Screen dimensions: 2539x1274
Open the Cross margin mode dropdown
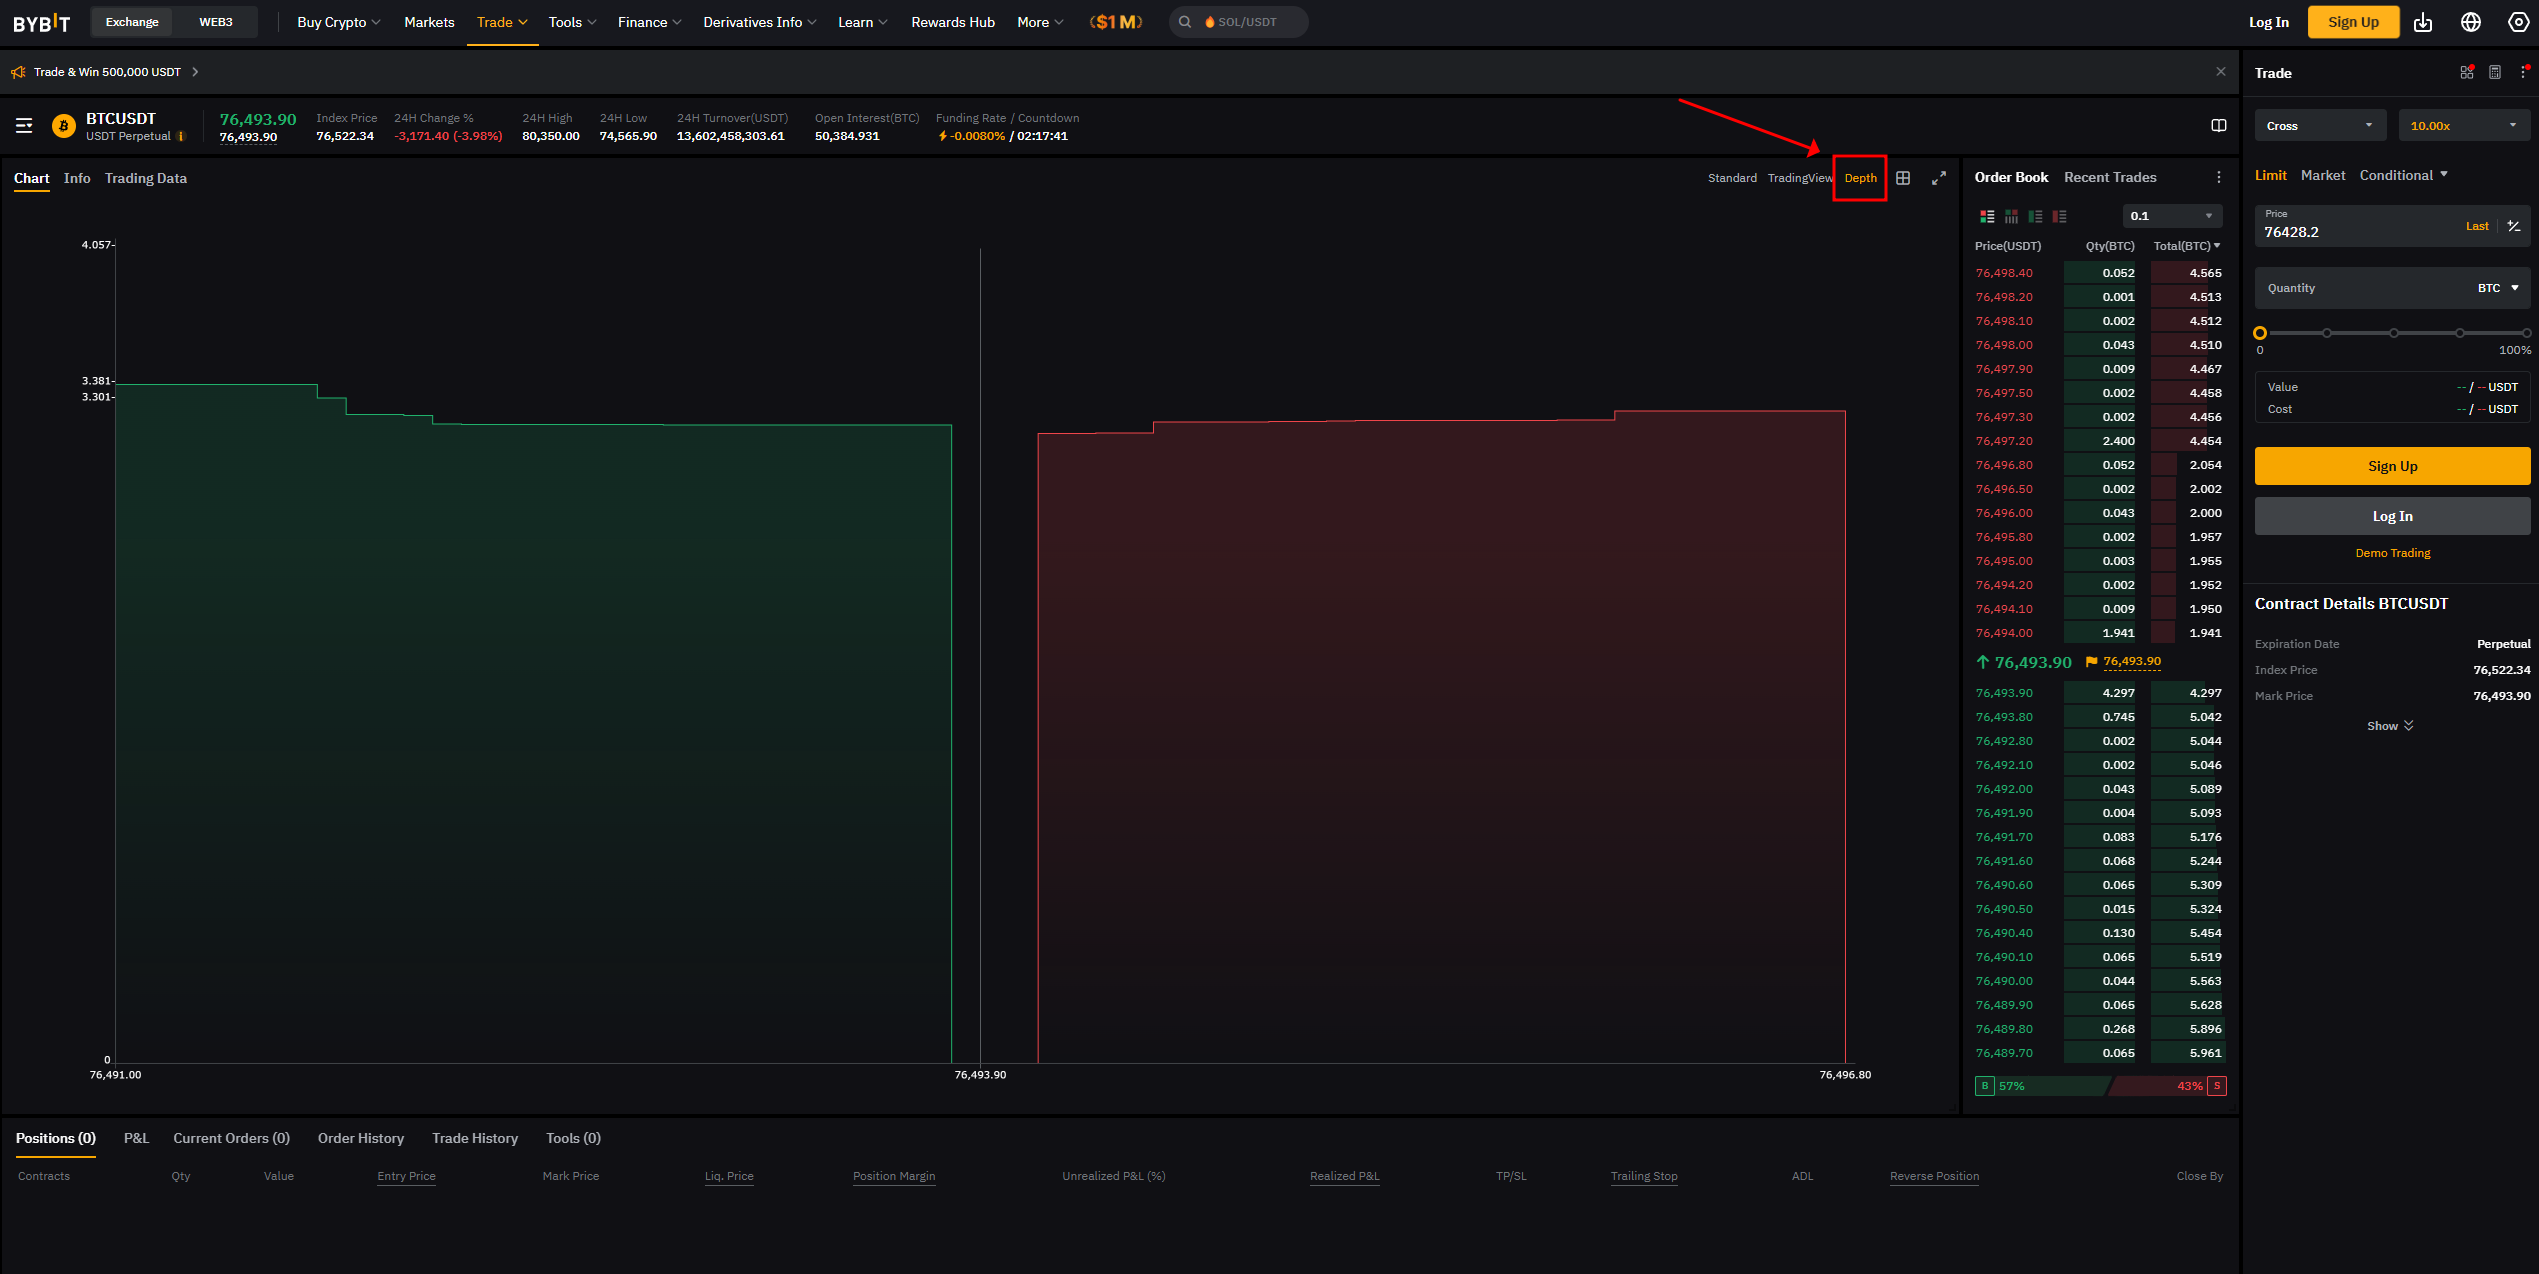tap(2319, 126)
